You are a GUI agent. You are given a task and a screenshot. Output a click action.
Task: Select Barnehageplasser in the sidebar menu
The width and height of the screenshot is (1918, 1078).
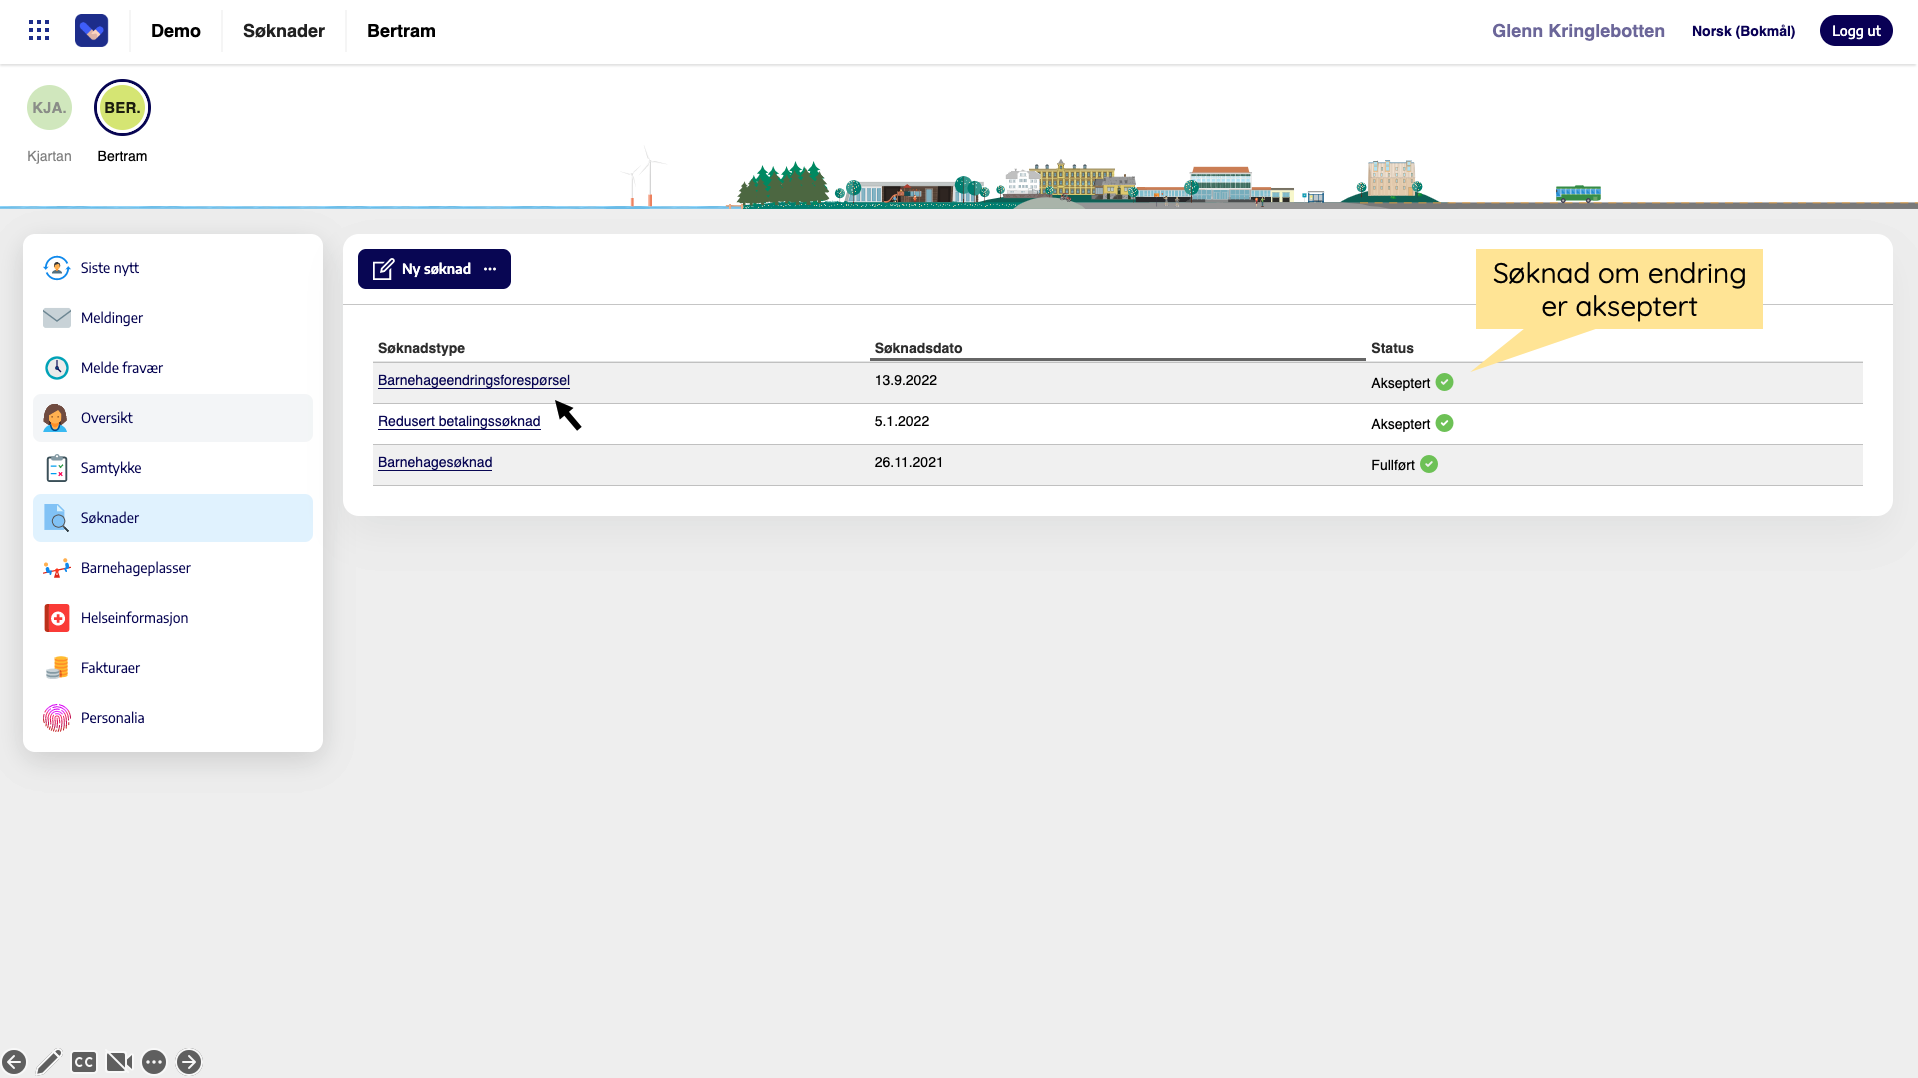[x=136, y=568]
